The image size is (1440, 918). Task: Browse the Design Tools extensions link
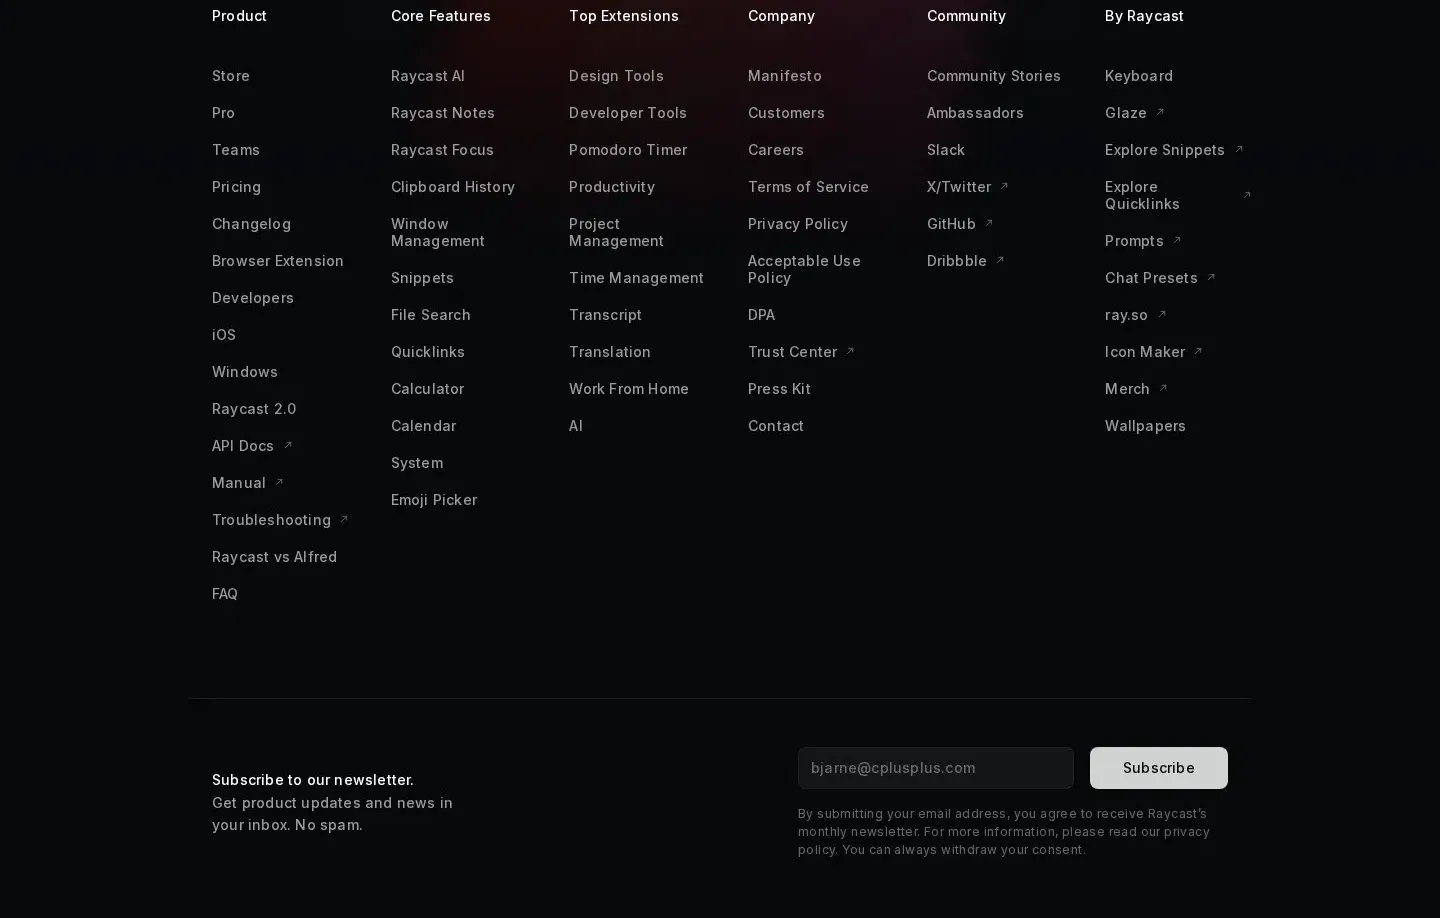(616, 76)
